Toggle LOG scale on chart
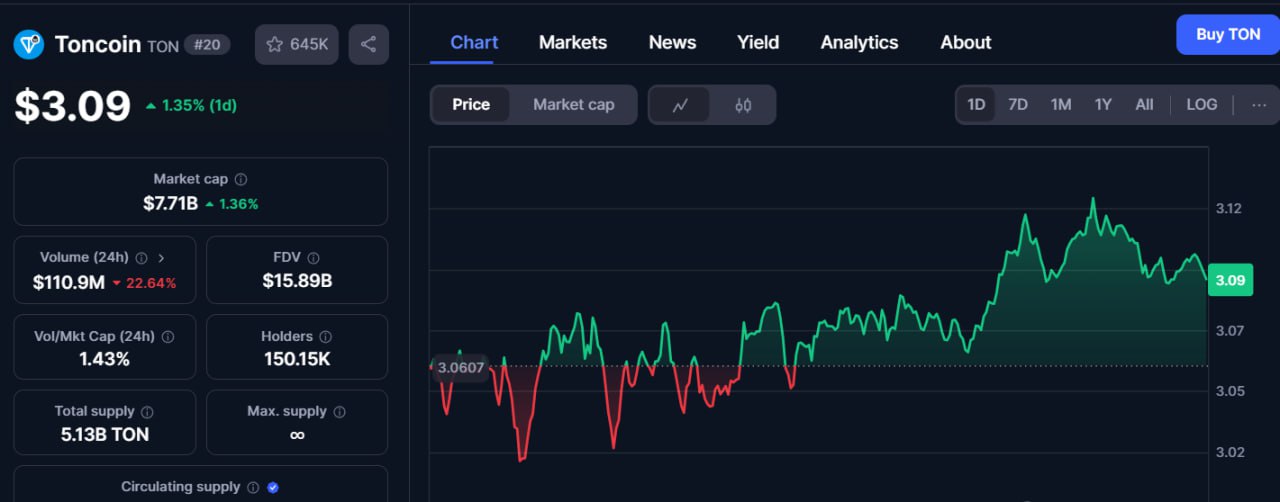1280x502 pixels. tap(1202, 105)
